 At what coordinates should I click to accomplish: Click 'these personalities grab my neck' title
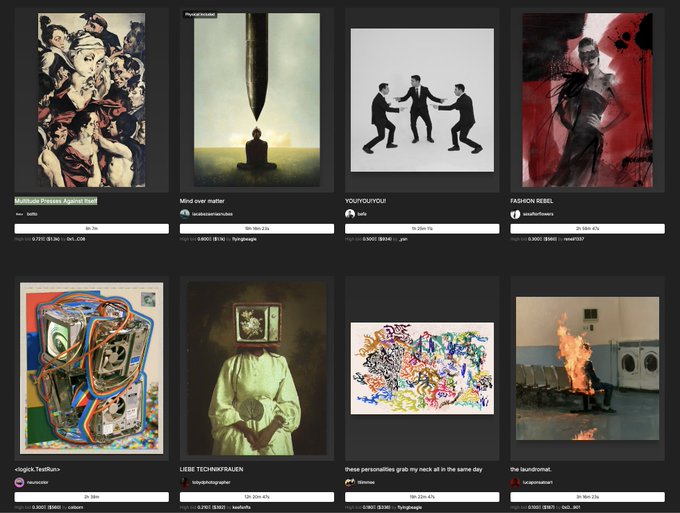(x=413, y=469)
